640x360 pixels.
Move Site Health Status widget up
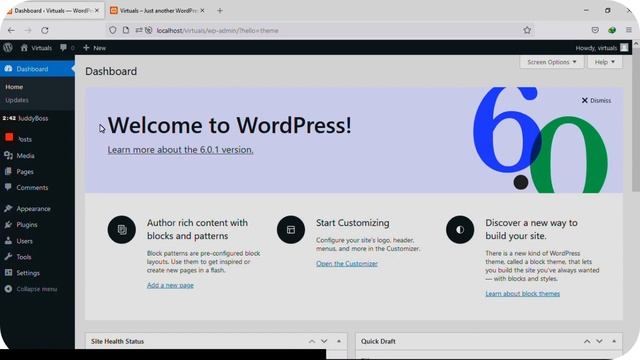(312, 341)
